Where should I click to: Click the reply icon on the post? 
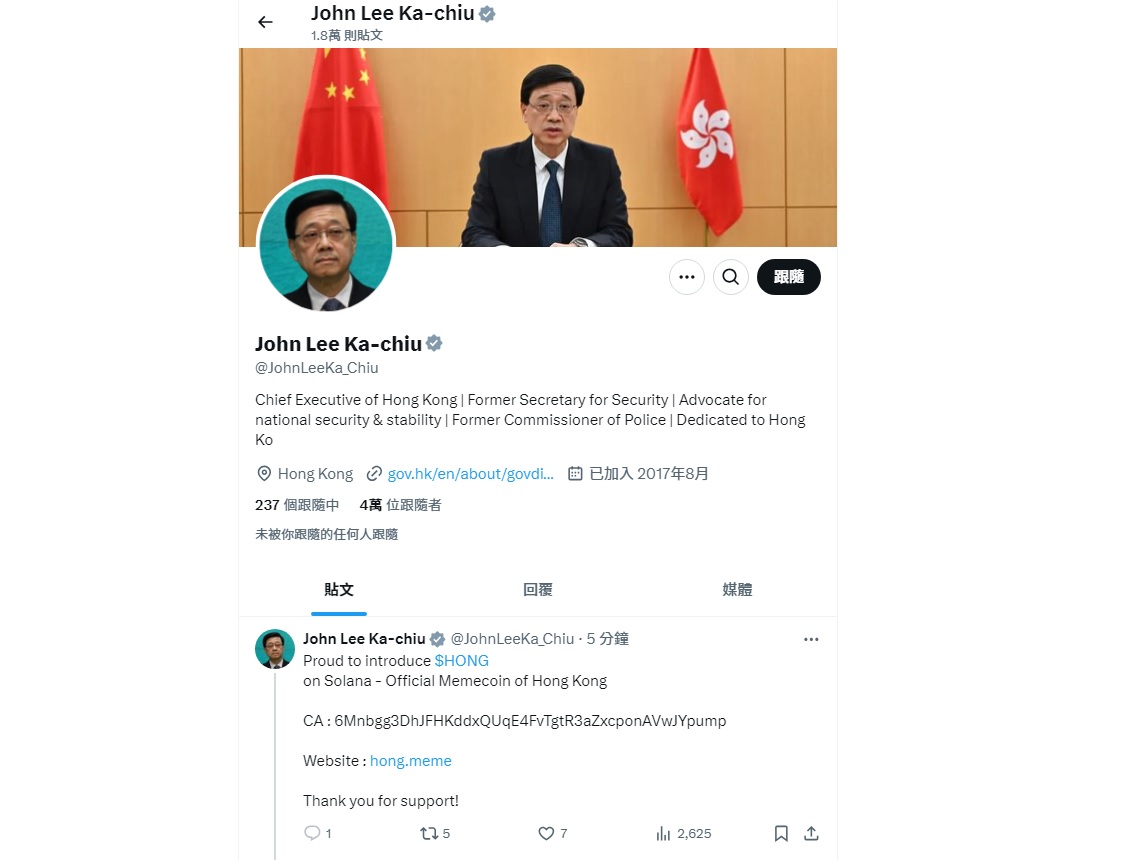coord(312,833)
